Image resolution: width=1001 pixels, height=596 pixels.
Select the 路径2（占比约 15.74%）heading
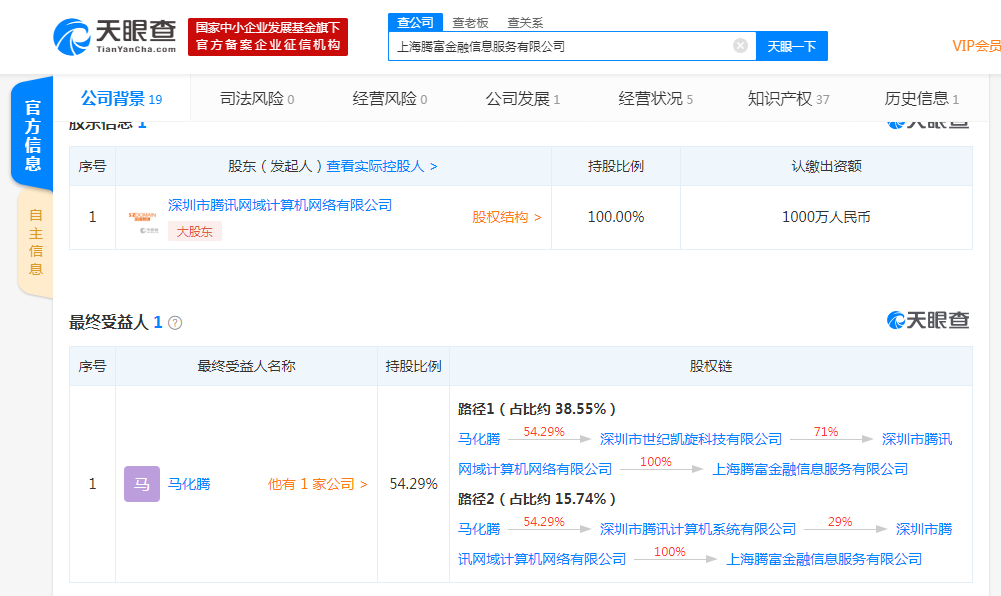coord(537,499)
